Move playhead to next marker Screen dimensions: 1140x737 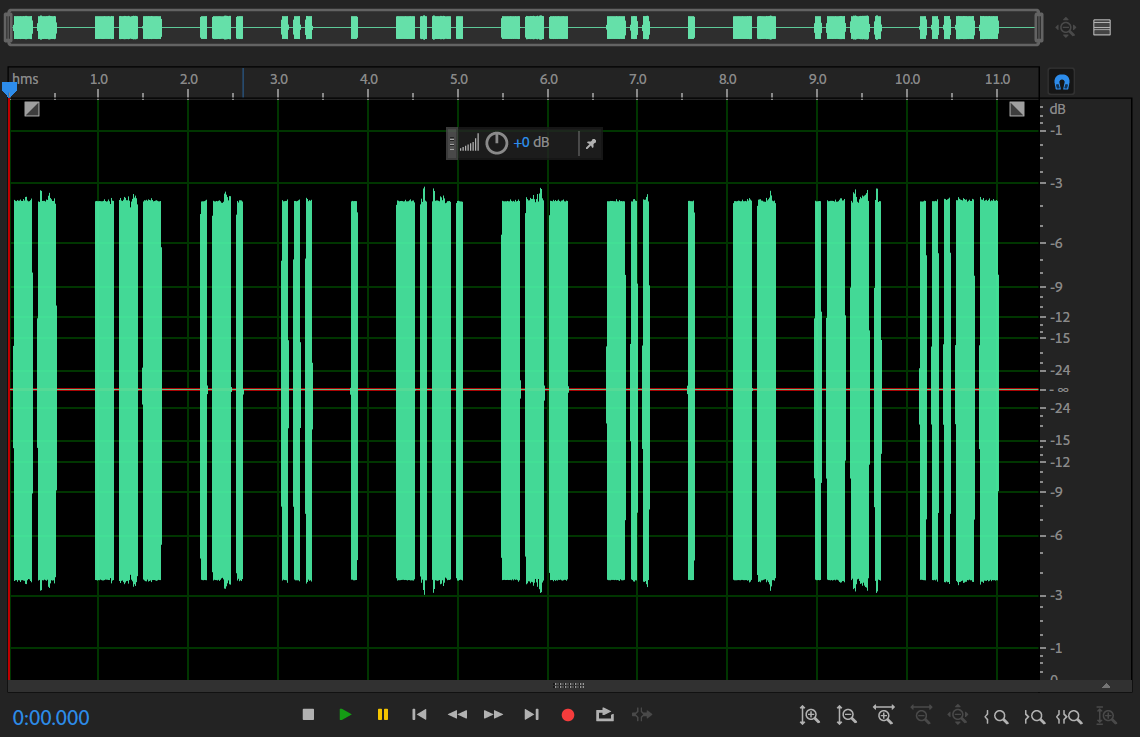[531, 715]
